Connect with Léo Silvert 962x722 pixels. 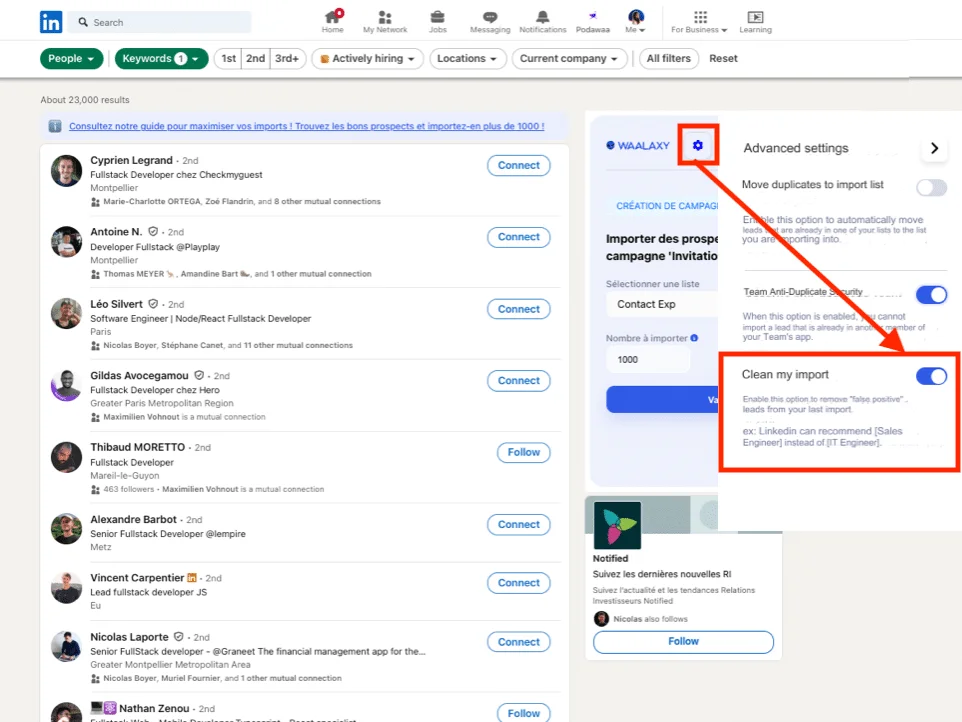(518, 309)
